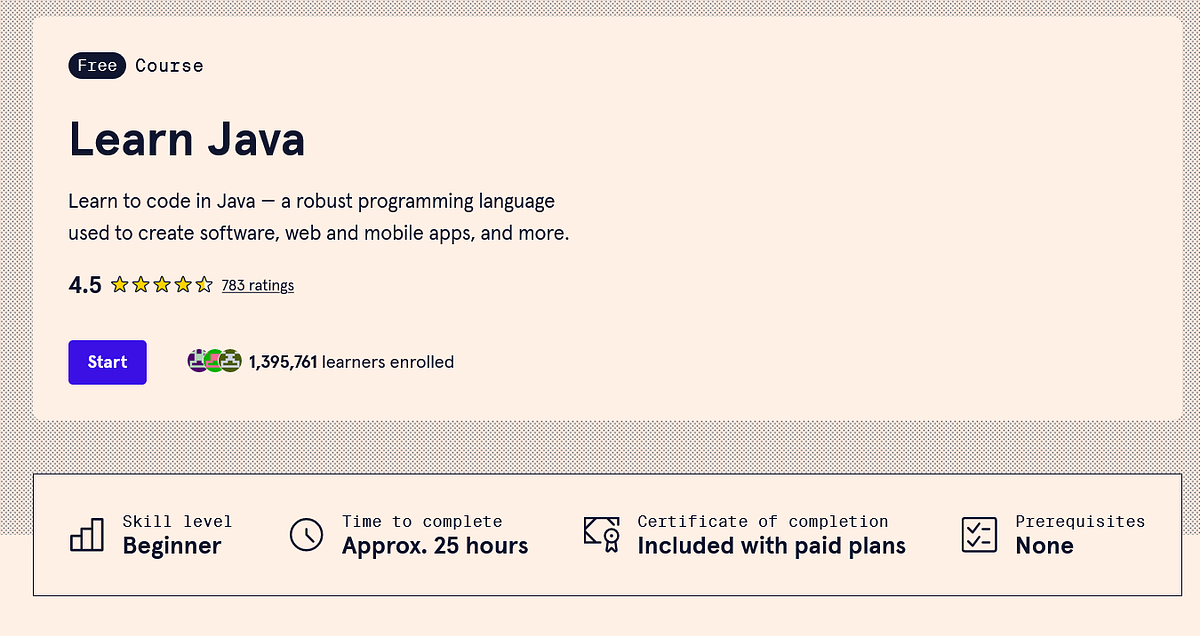Image resolution: width=1200 pixels, height=636 pixels.
Task: Click the Learn Java heading
Action: [x=187, y=139]
